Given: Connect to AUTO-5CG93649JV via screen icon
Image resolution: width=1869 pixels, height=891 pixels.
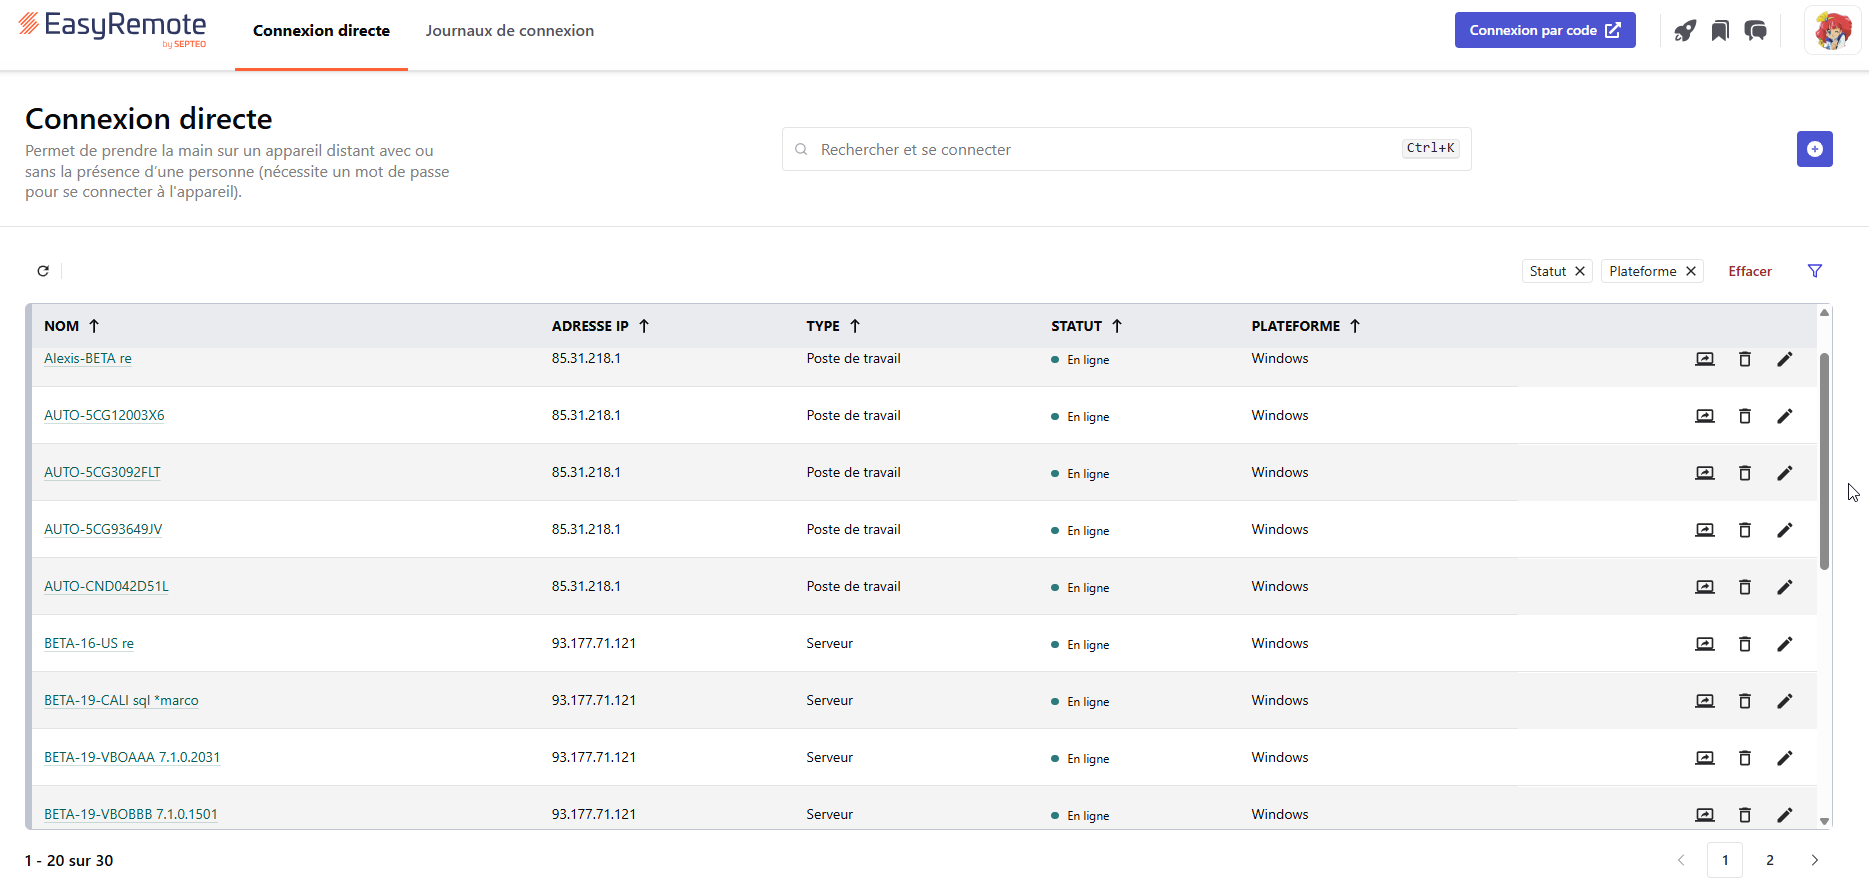Looking at the screenshot, I should pyautogui.click(x=1705, y=530).
